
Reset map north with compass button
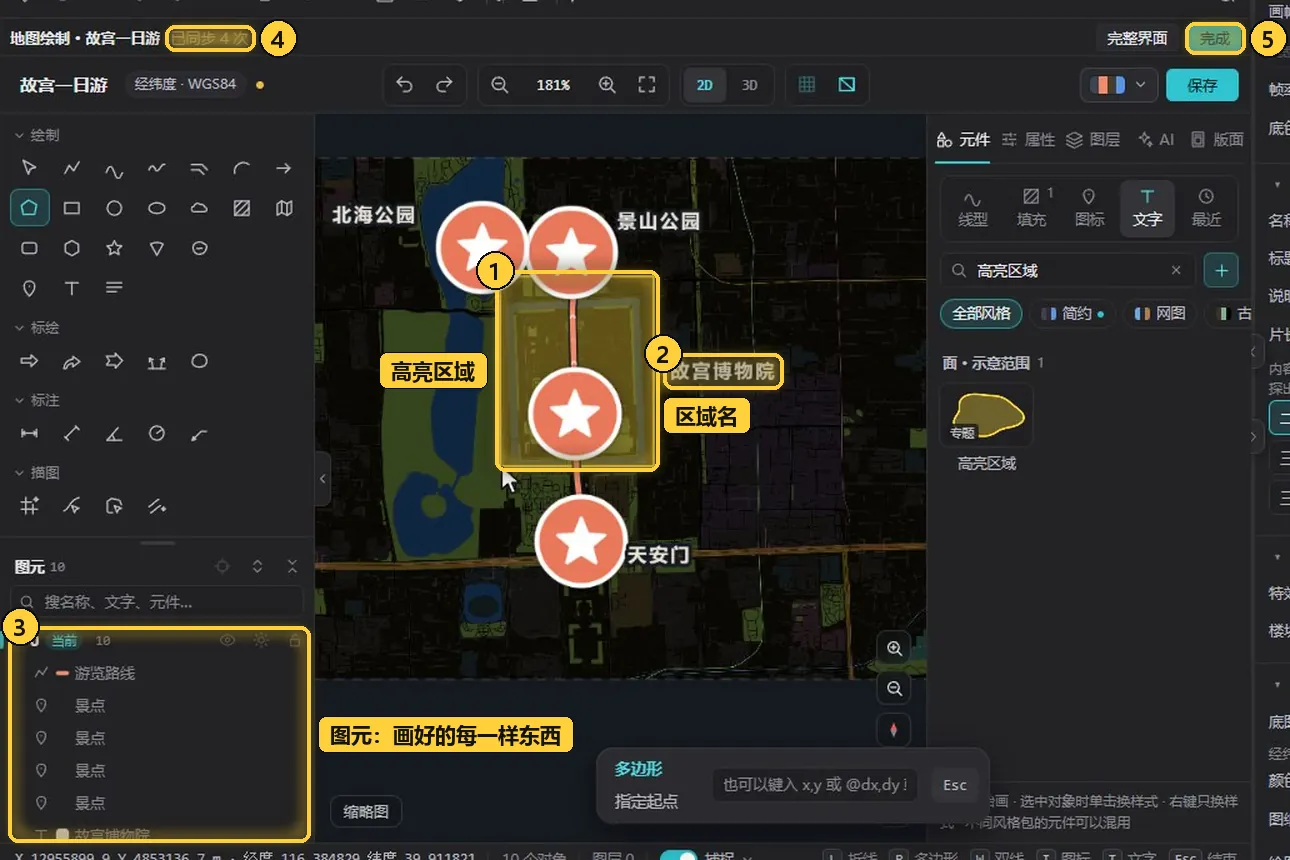(894, 730)
